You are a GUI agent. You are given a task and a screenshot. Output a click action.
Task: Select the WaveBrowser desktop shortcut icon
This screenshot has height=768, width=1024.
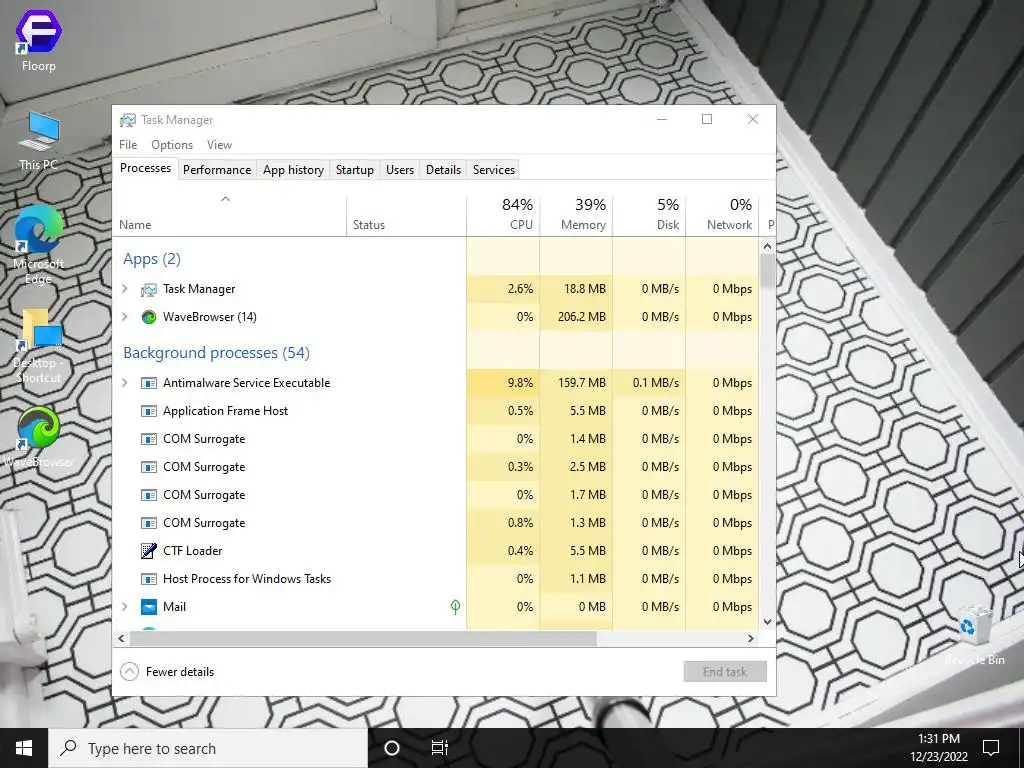coord(39,438)
